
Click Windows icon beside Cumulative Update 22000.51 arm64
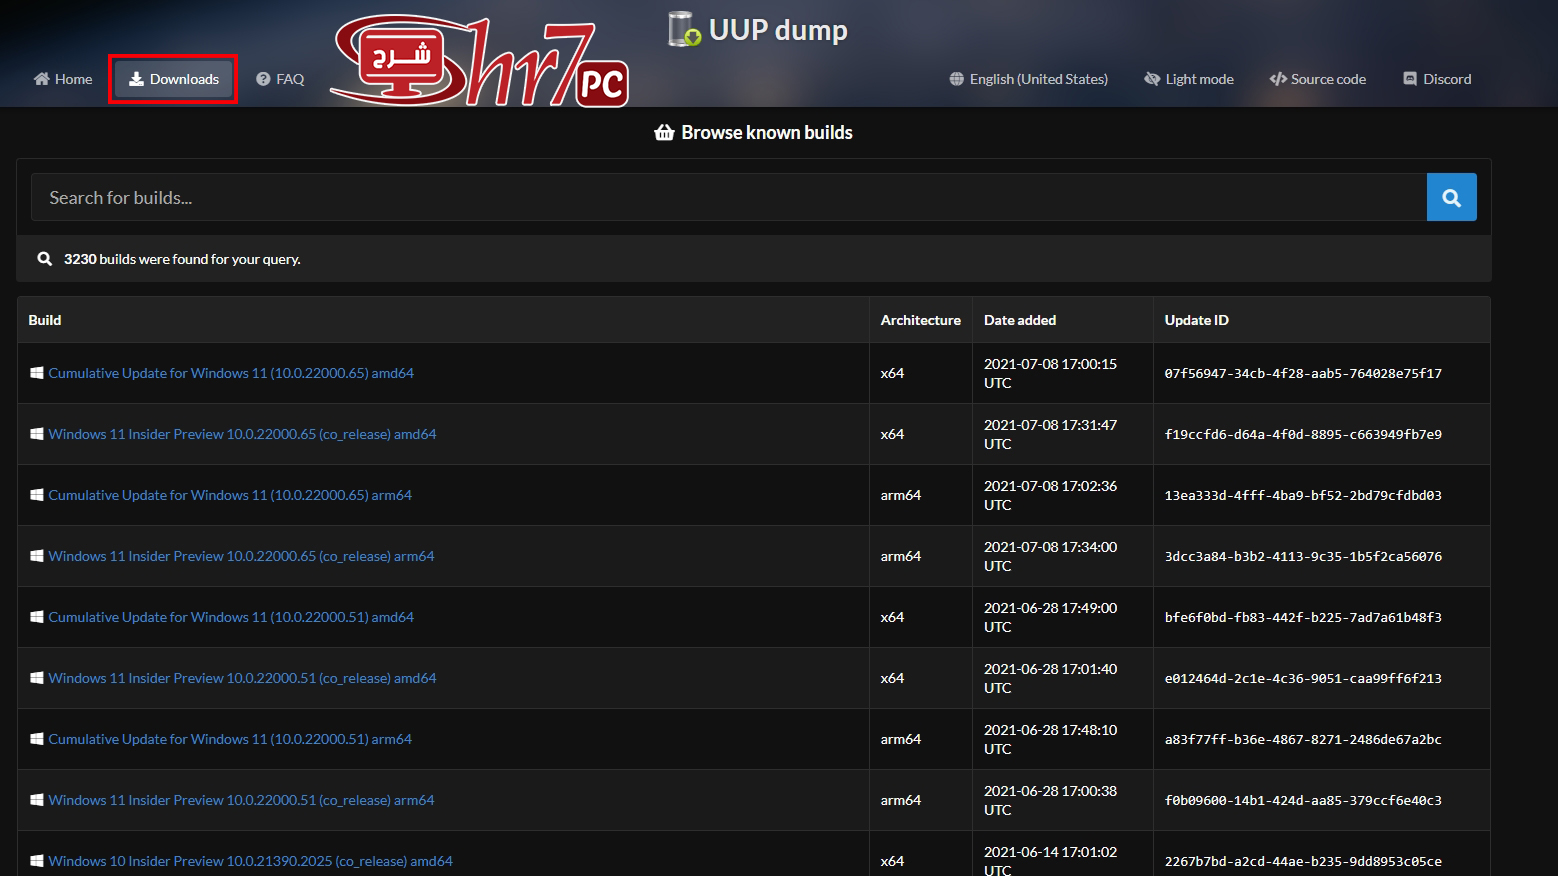[37, 739]
